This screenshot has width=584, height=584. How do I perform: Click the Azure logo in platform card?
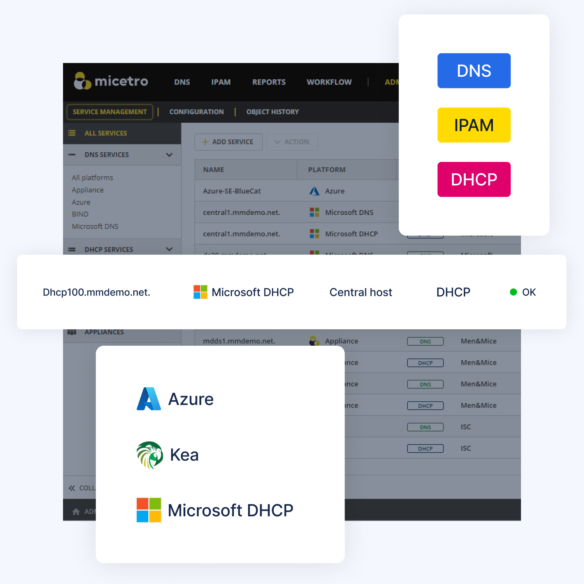coord(149,399)
